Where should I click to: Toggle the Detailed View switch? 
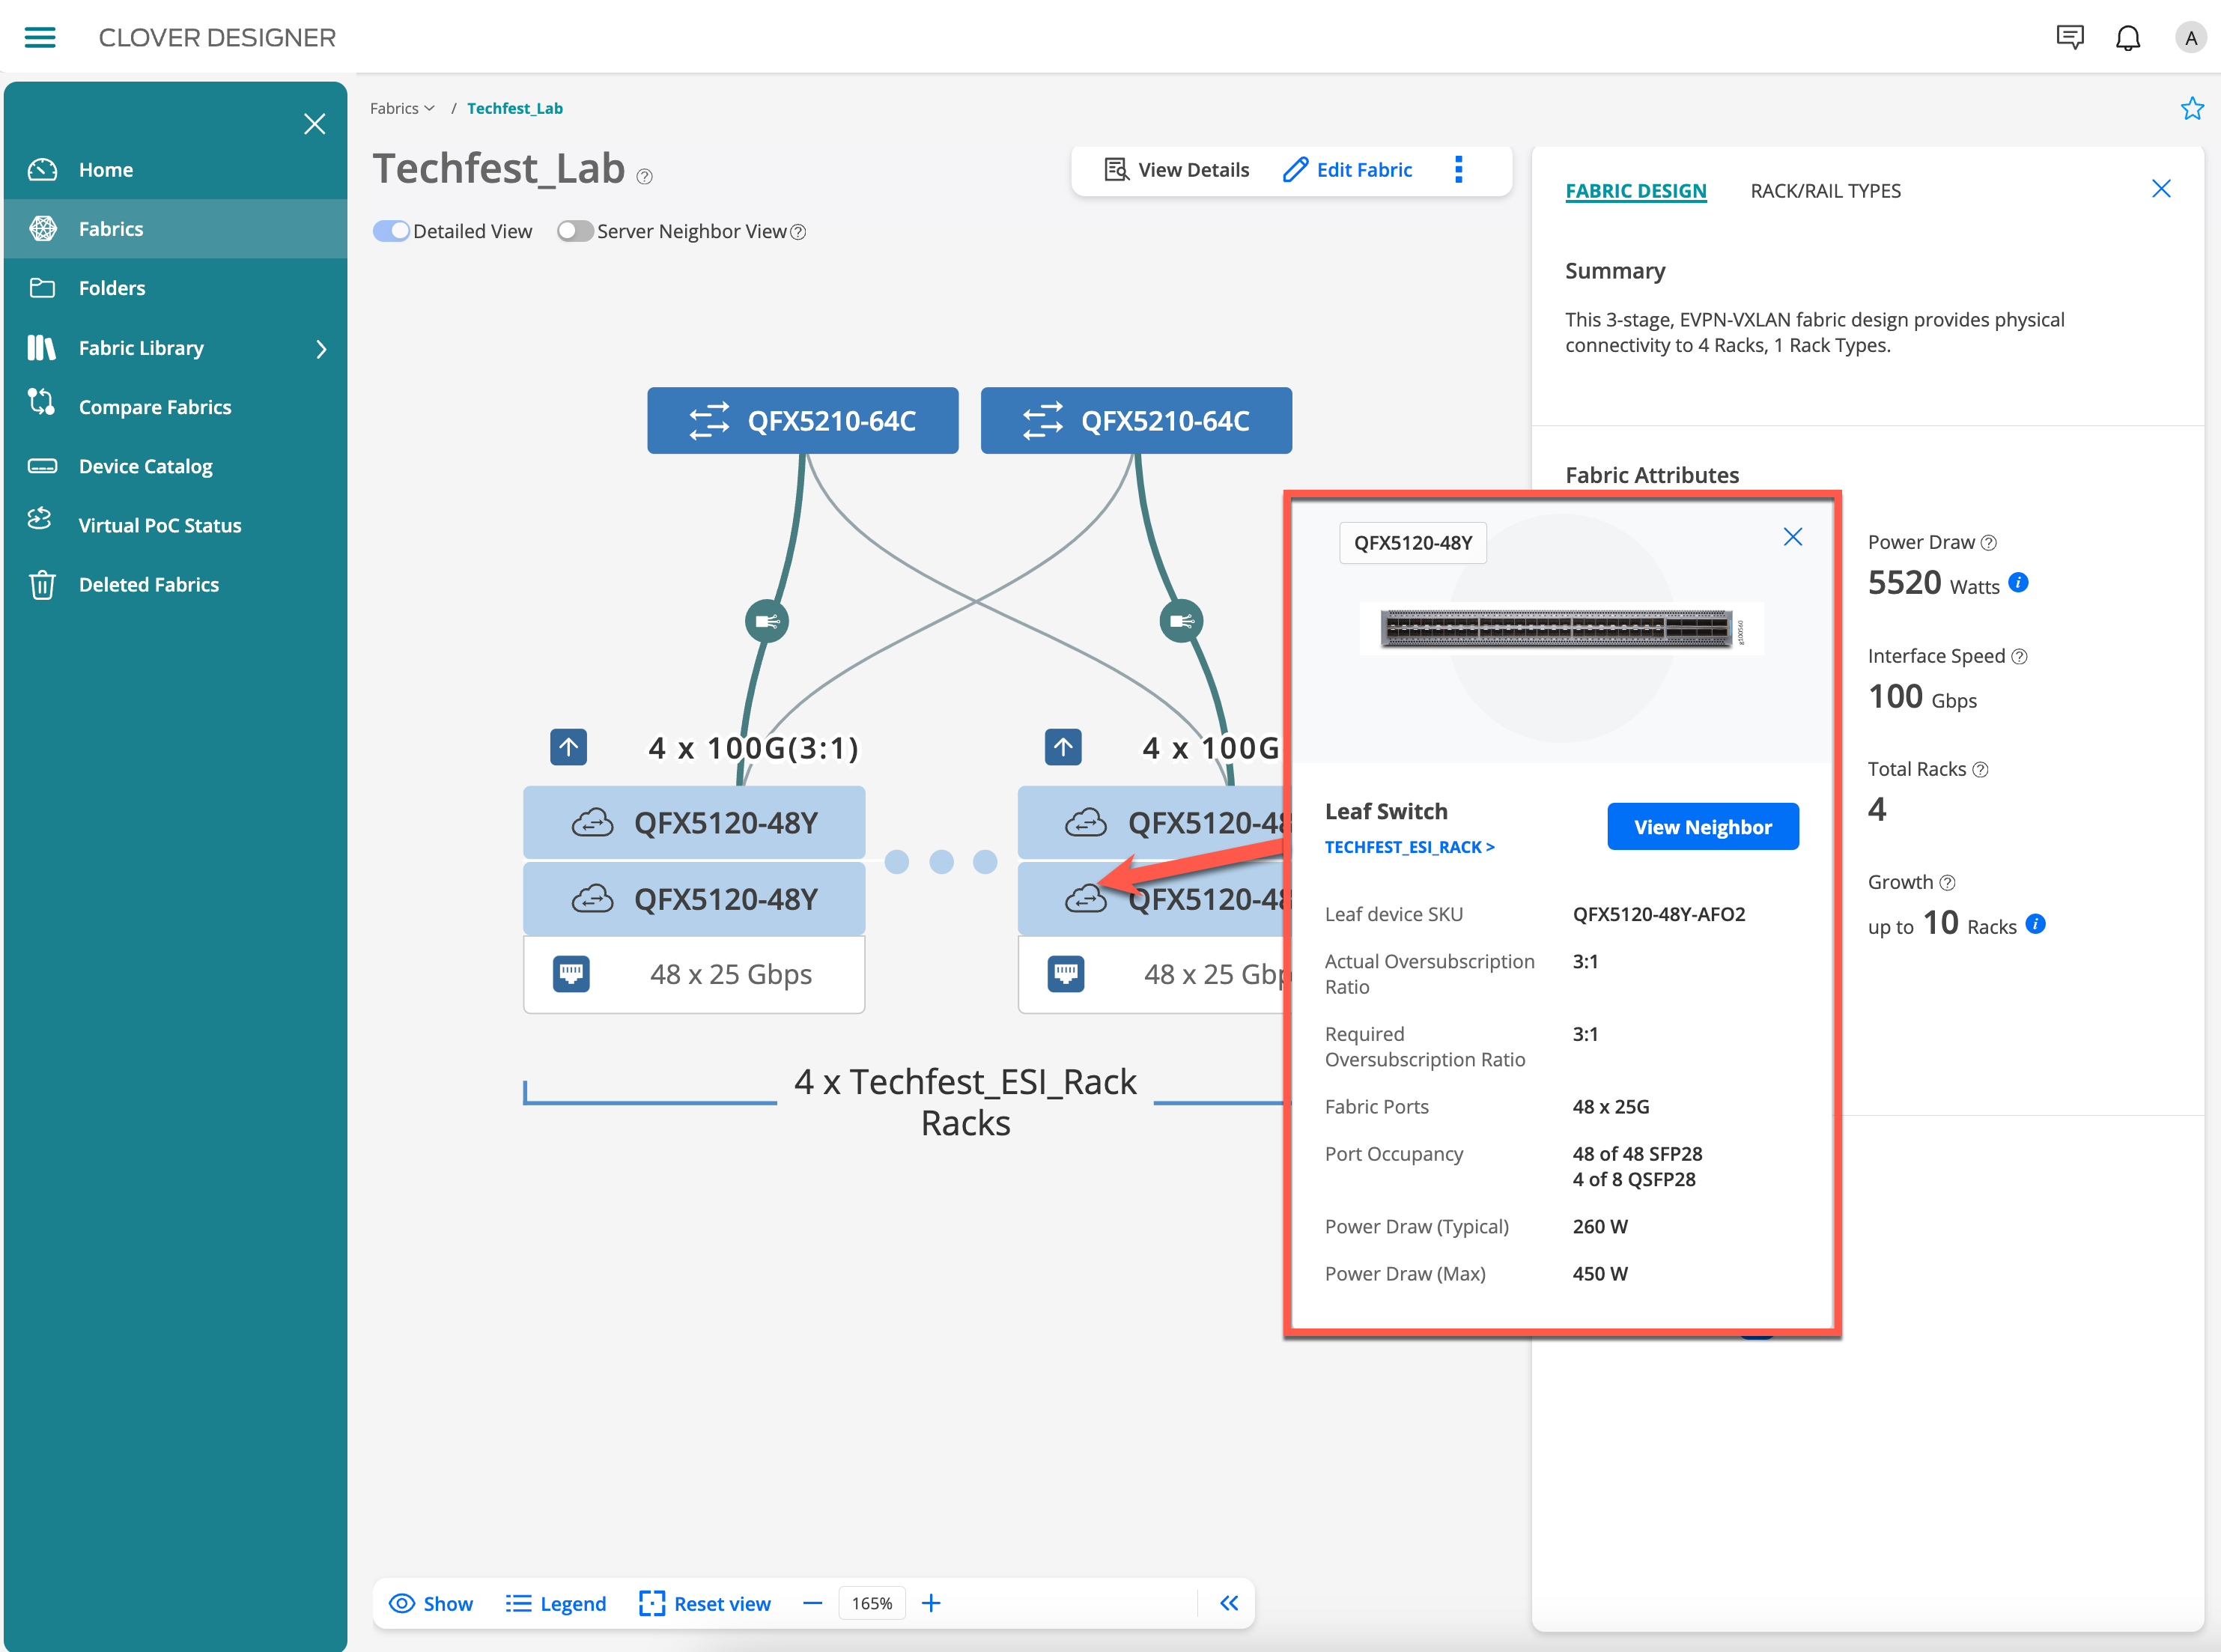(391, 231)
